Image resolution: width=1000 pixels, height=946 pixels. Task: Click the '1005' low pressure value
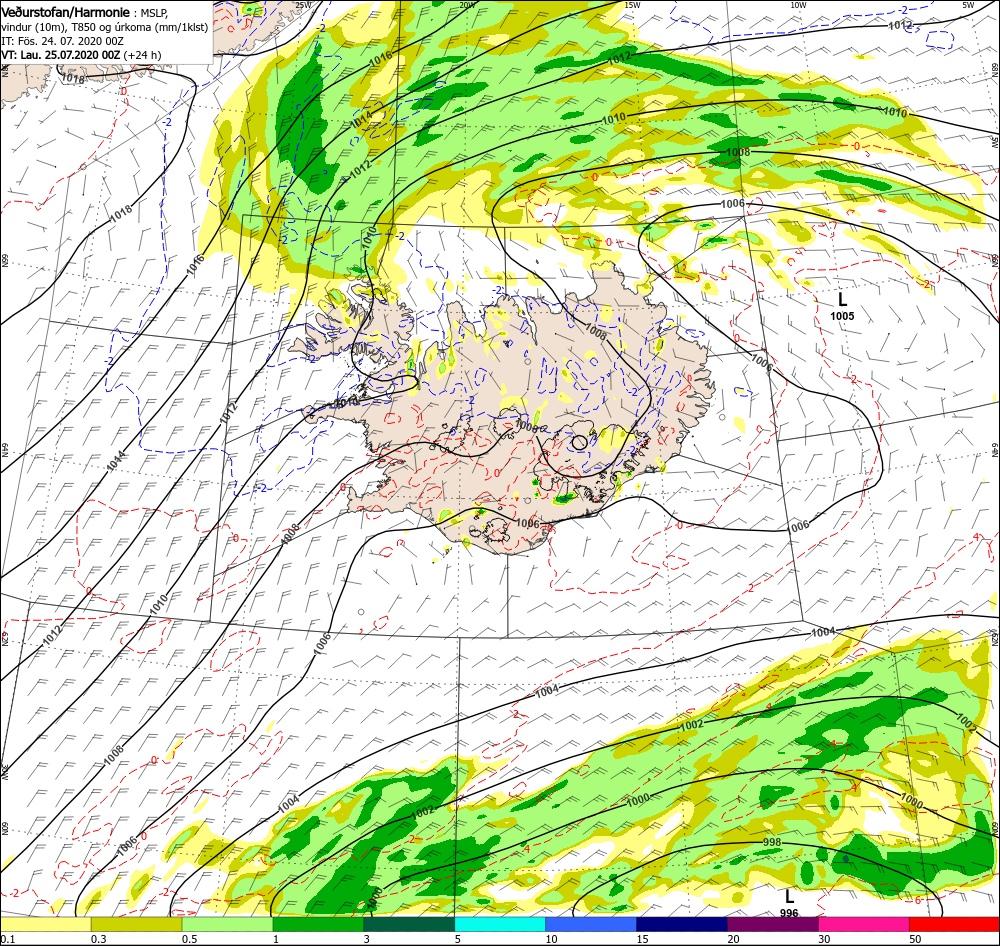click(x=842, y=316)
